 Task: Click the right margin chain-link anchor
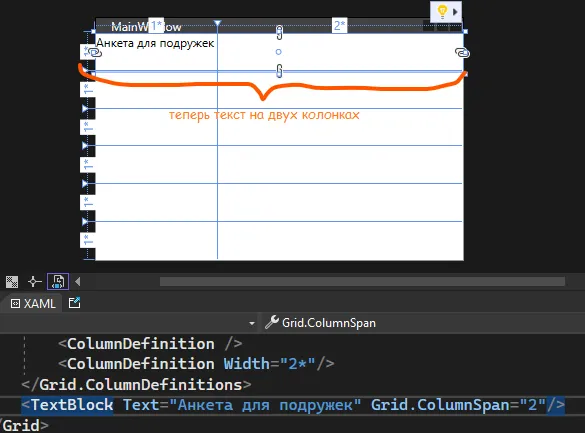point(462,53)
